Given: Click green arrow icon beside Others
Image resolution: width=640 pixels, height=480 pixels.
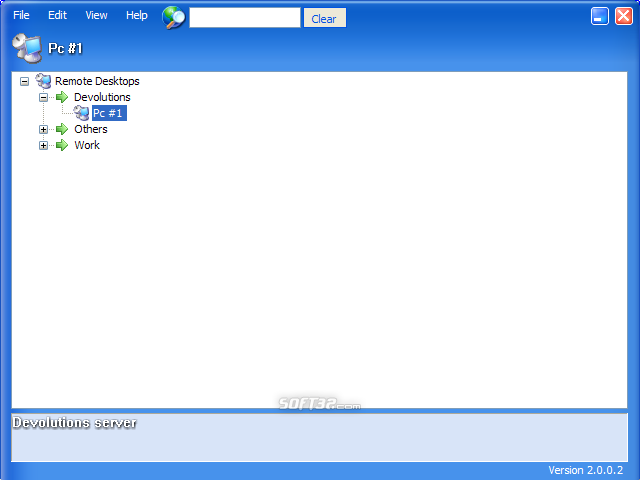Looking at the screenshot, I should pos(62,129).
